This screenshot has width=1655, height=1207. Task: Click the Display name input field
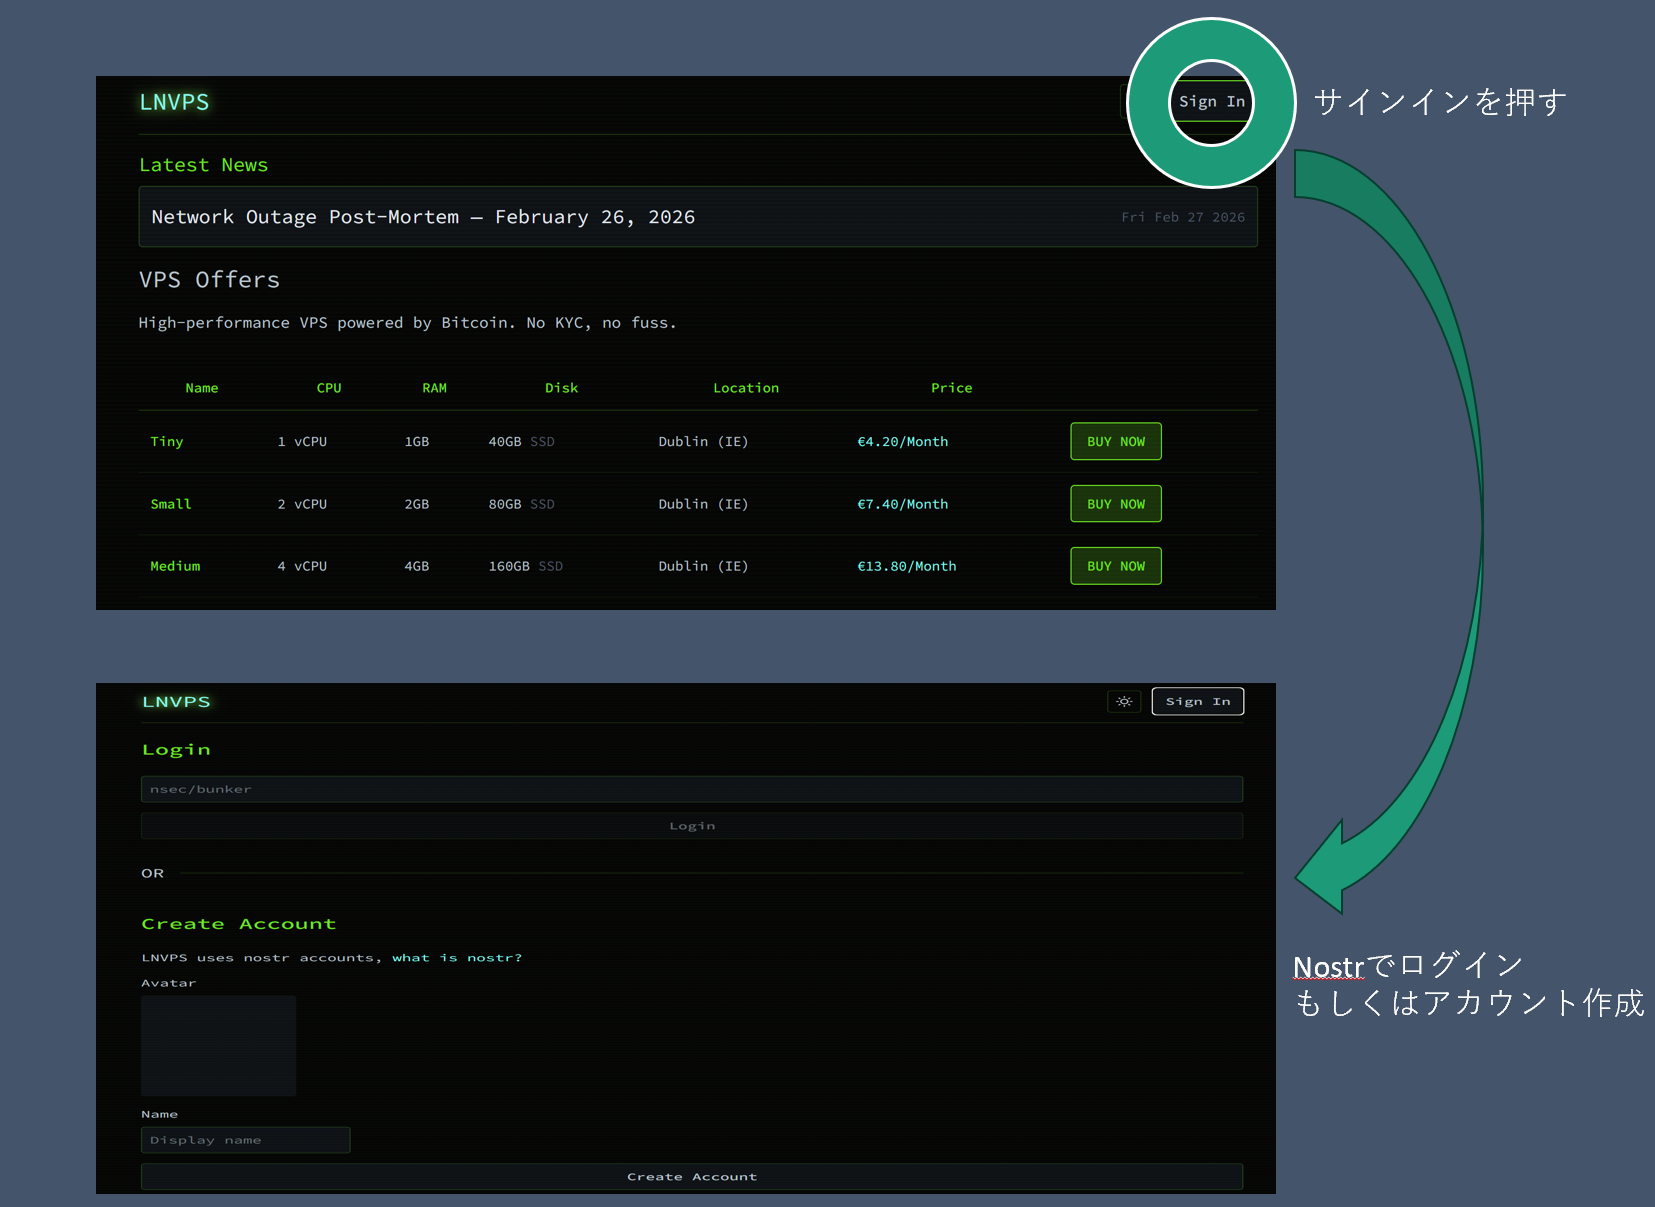tap(245, 1140)
